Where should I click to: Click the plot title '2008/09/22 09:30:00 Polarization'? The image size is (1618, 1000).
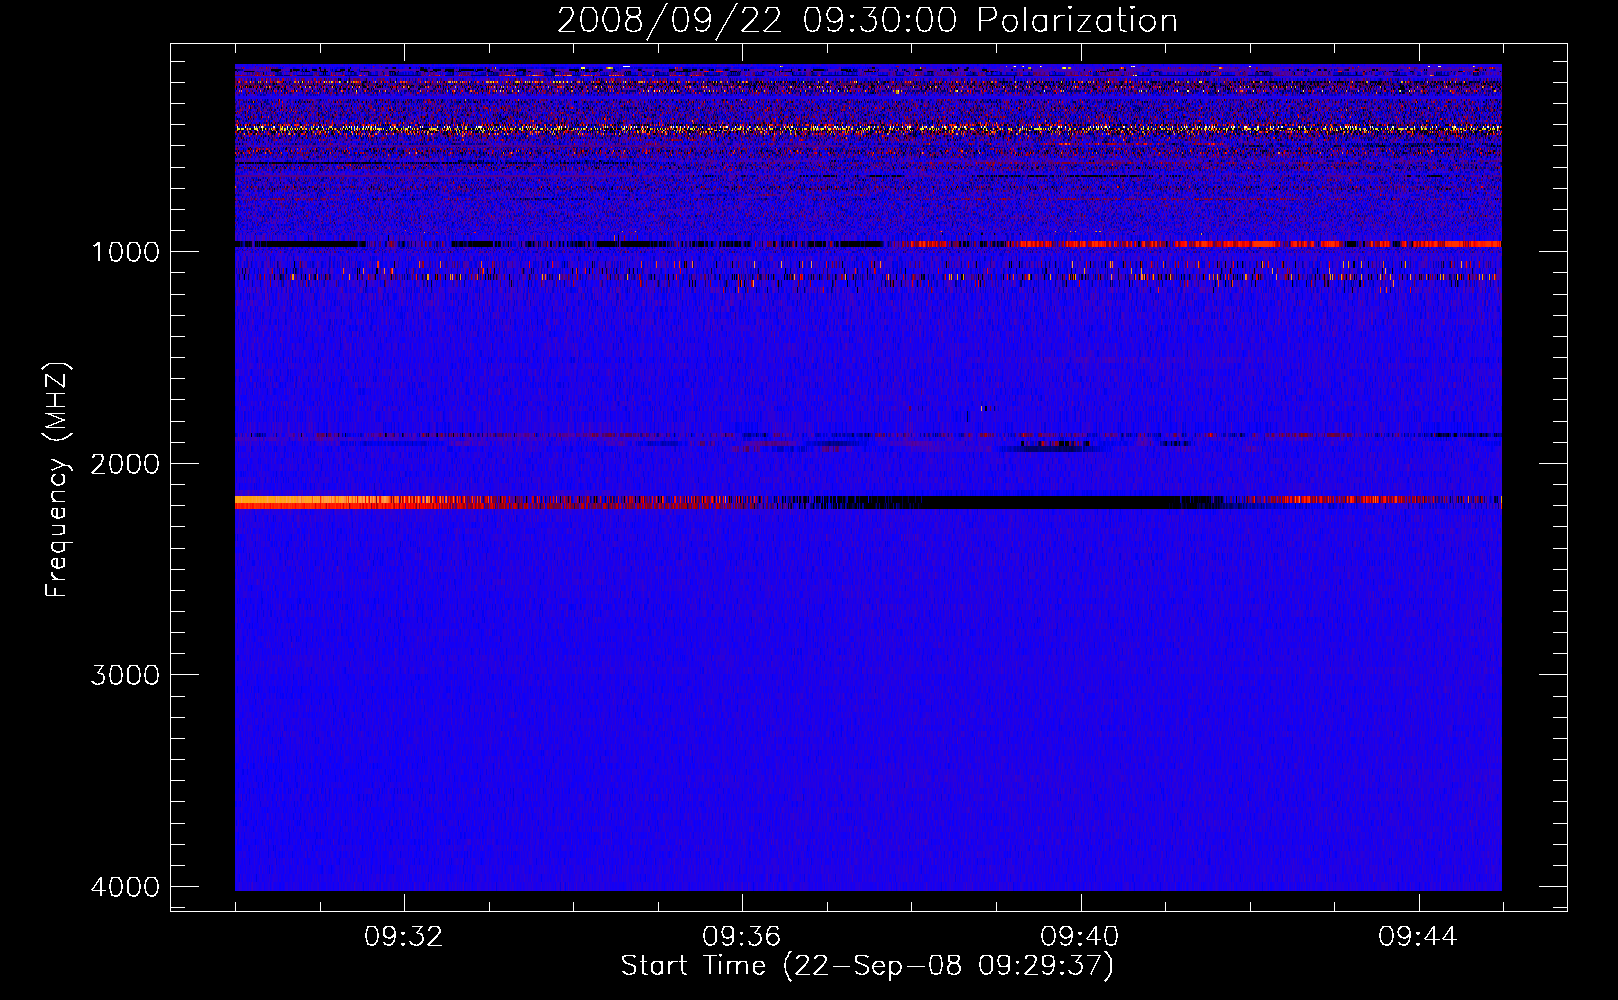[867, 21]
